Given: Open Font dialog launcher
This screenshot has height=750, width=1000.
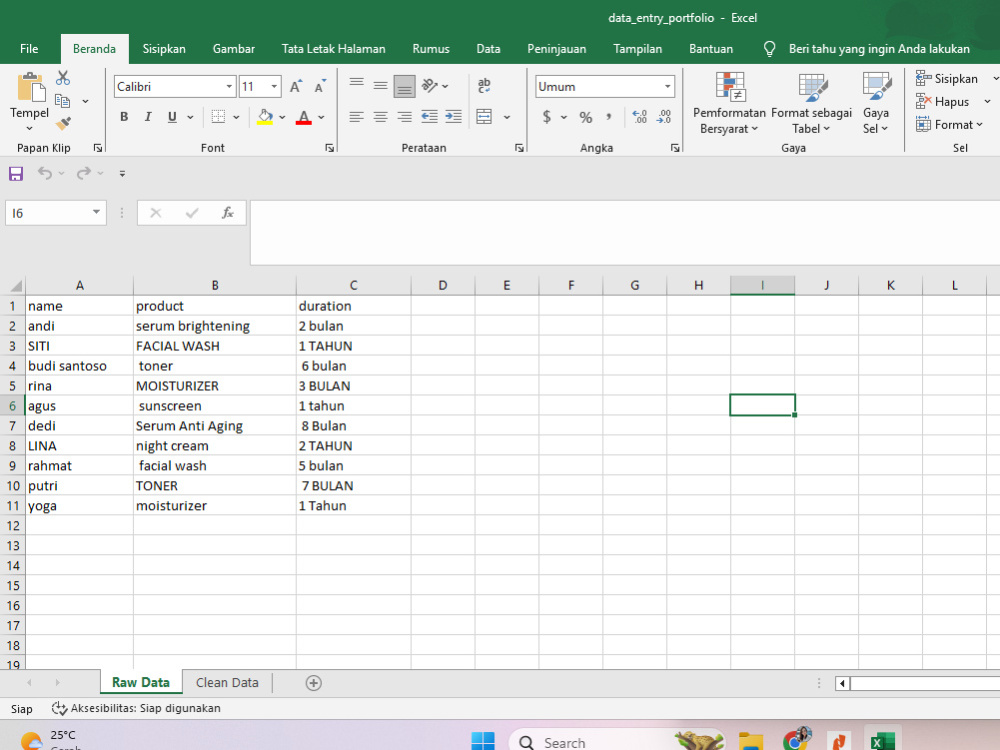Looking at the screenshot, I should click(330, 148).
